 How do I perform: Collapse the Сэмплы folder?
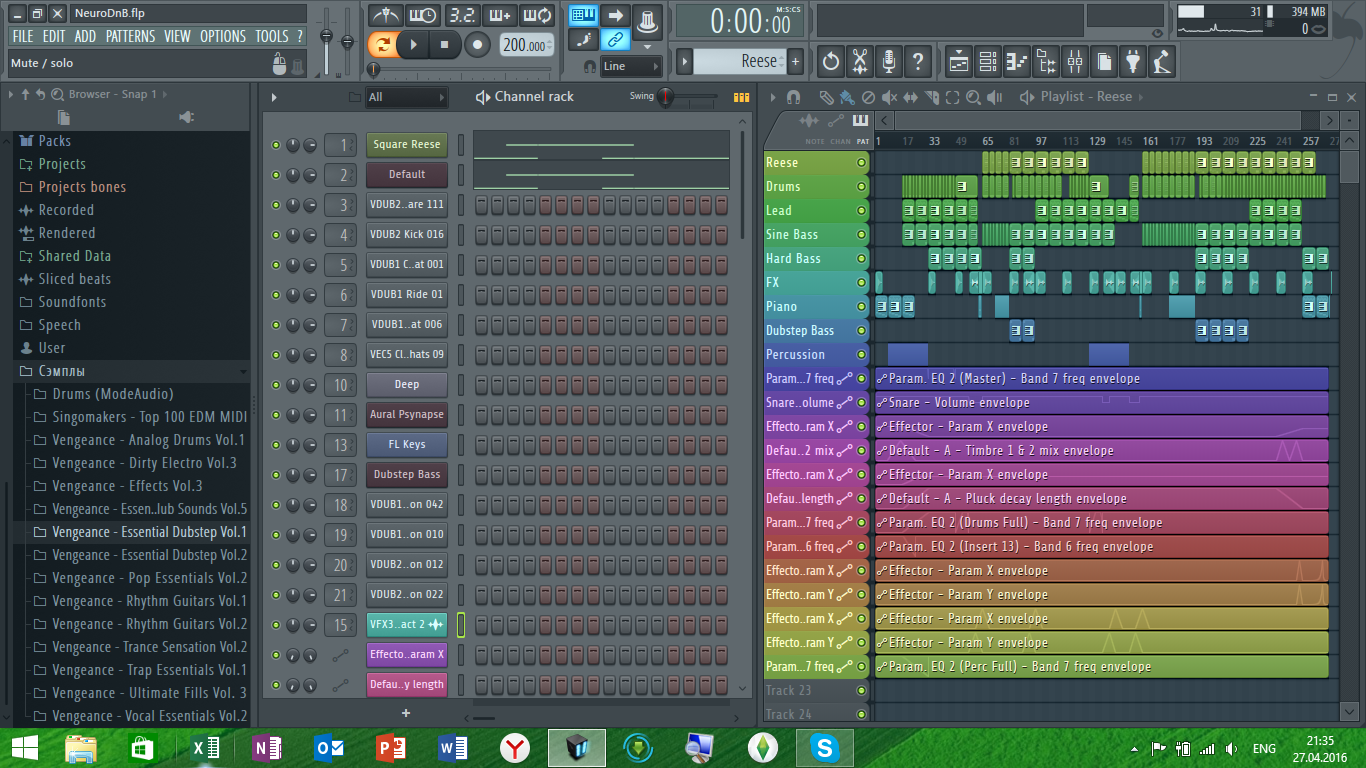tap(132, 371)
